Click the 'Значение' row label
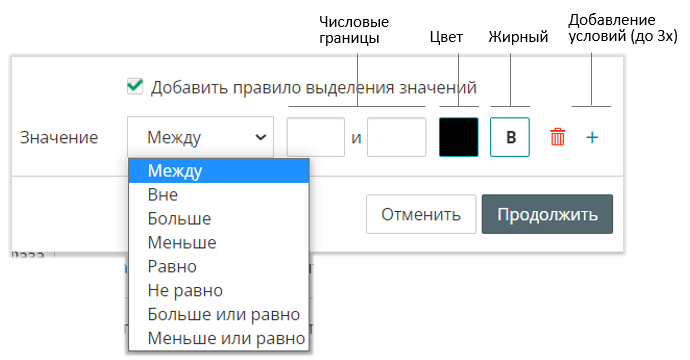The width and height of the screenshot is (690, 360). click(x=59, y=137)
